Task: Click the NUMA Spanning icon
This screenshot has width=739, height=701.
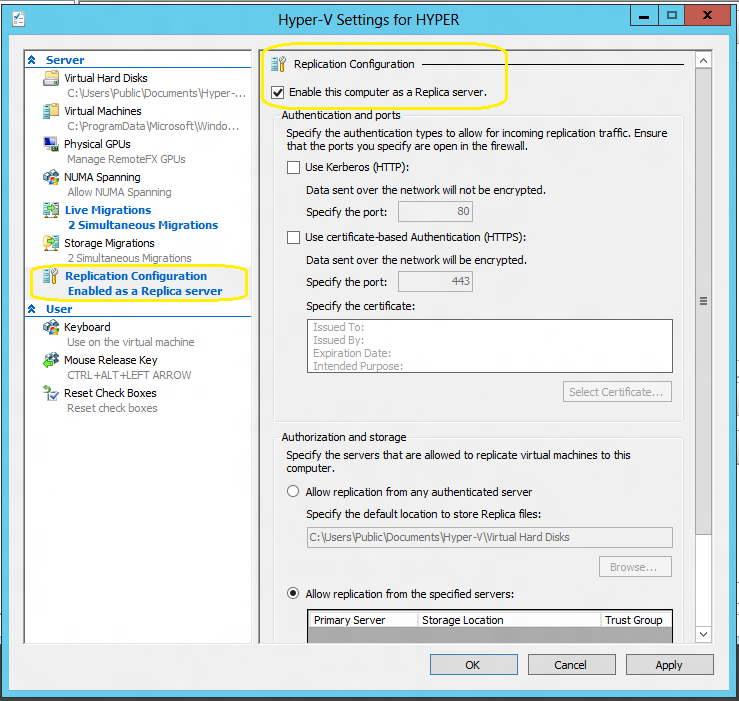Action: [x=51, y=178]
